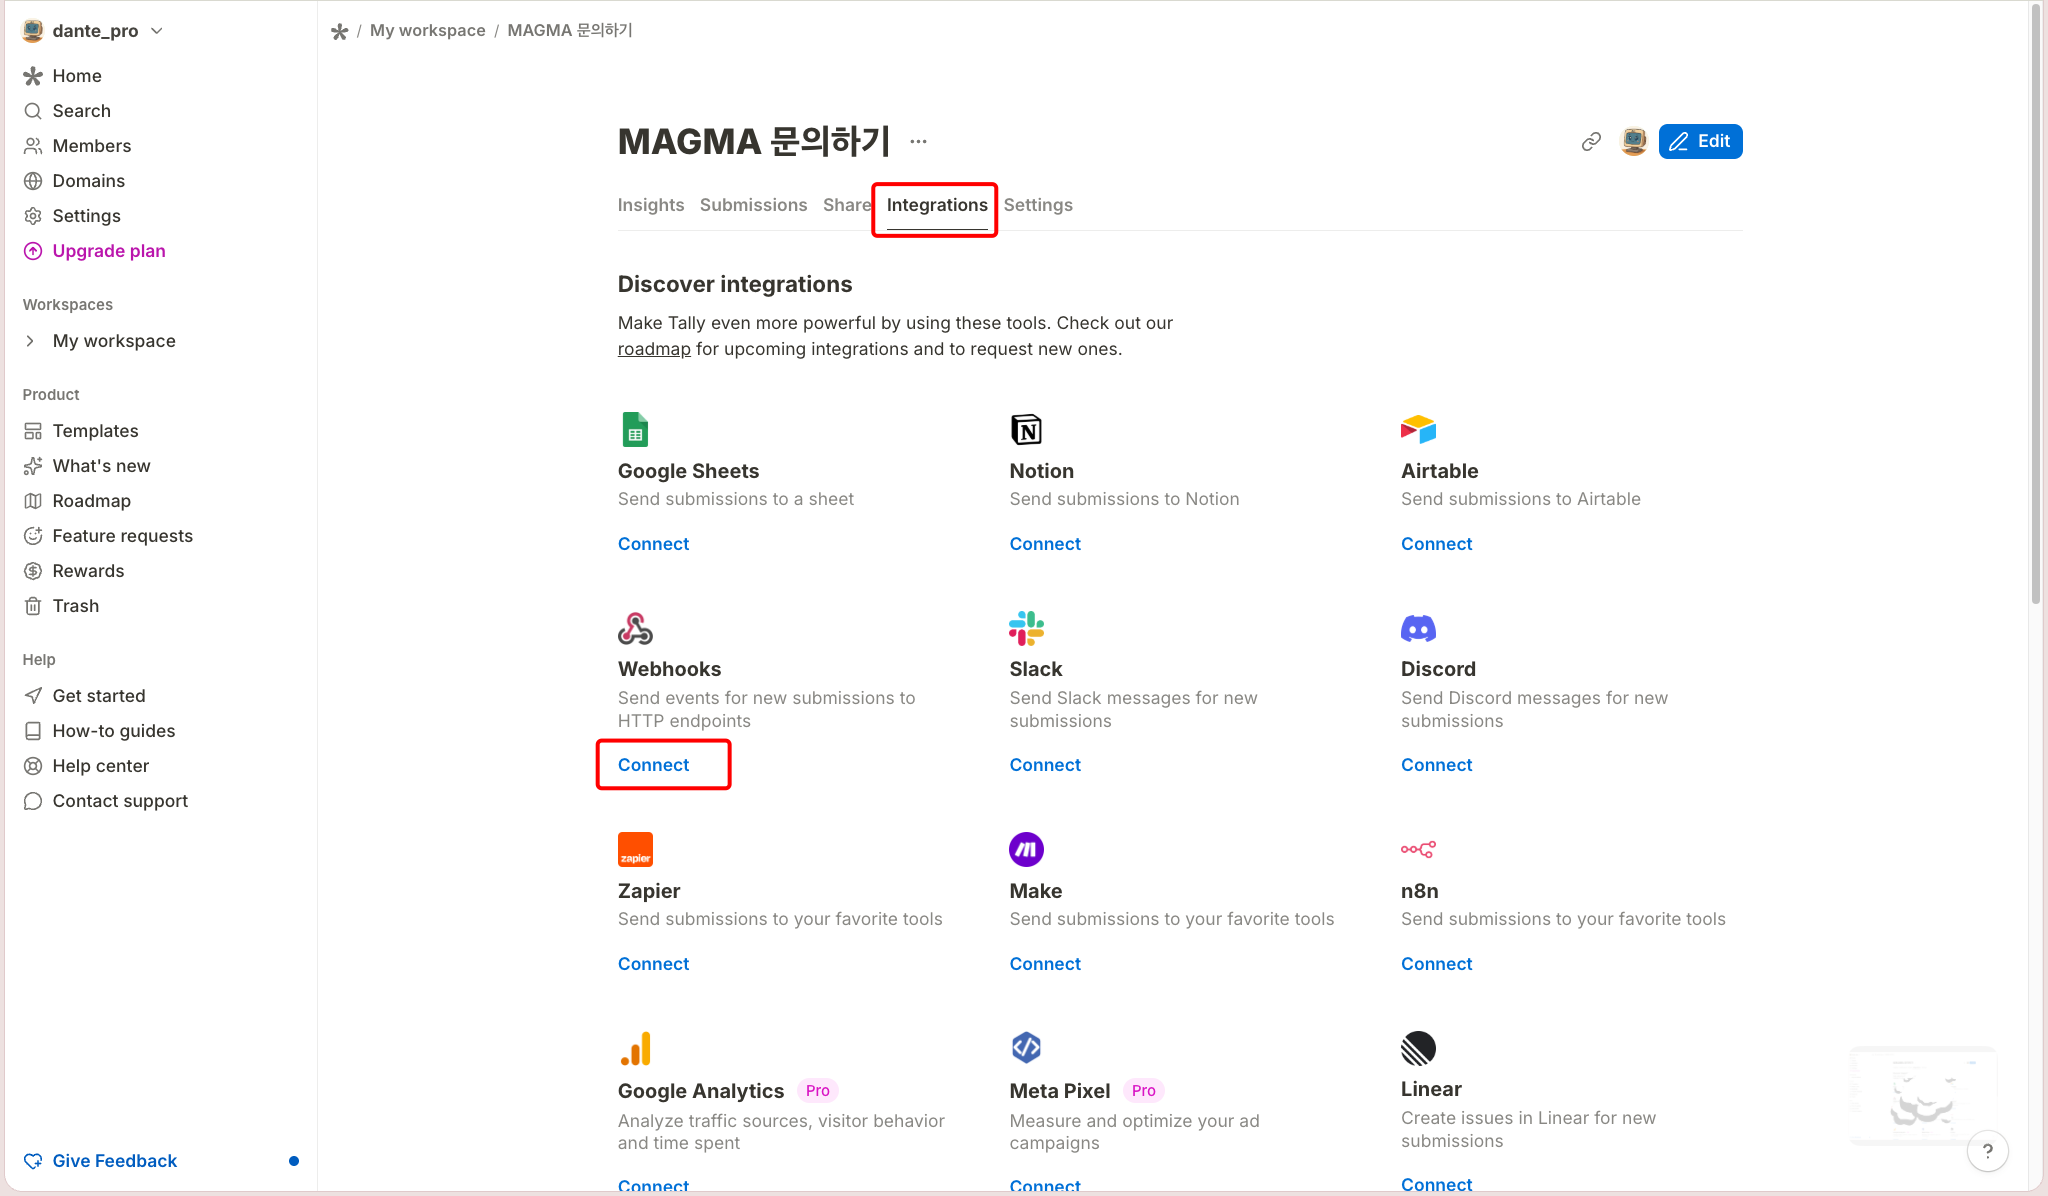Open the three-dots menu beside form title

[x=918, y=142]
